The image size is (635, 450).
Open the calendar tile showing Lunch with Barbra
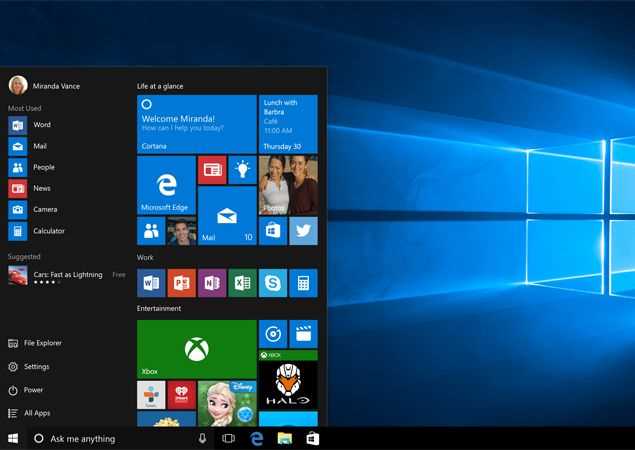(288, 124)
